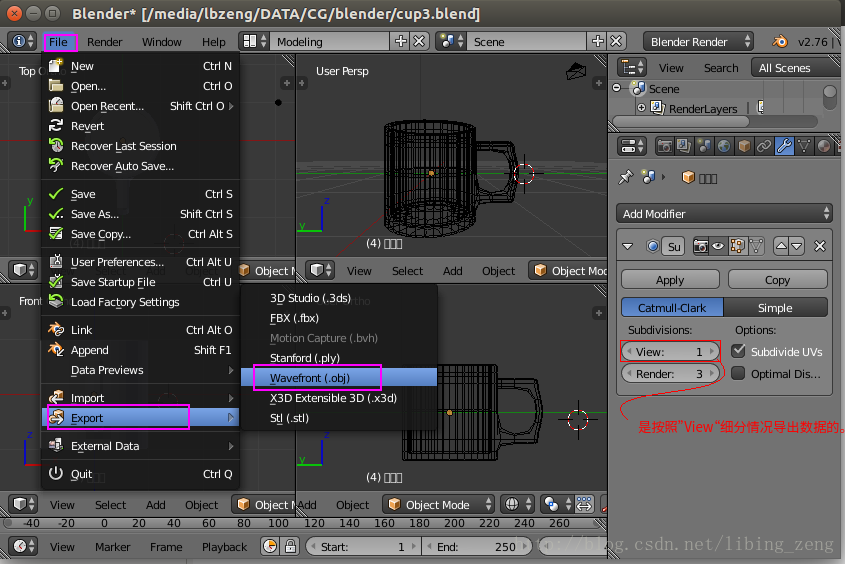This screenshot has height=564, width=845.
Task: Expand the External Data submenu
Action: [x=140, y=446]
